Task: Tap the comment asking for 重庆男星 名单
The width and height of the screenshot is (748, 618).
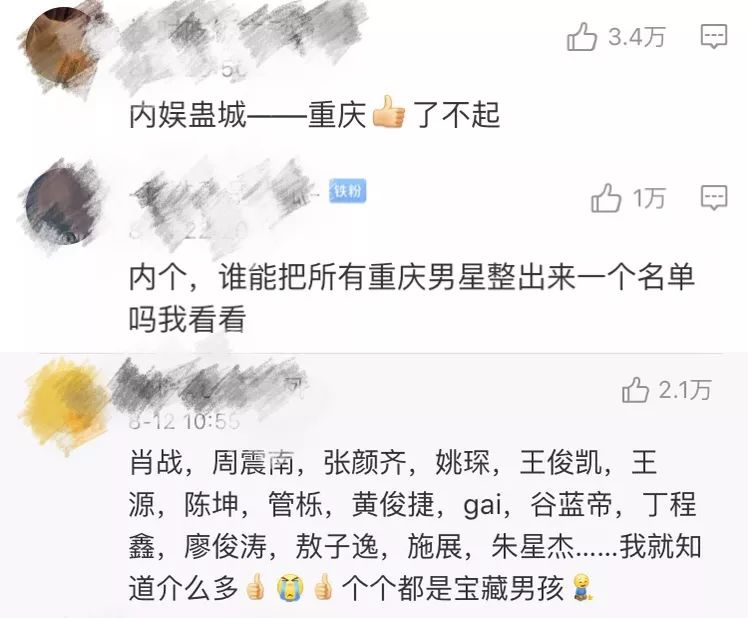Action: pos(411,297)
